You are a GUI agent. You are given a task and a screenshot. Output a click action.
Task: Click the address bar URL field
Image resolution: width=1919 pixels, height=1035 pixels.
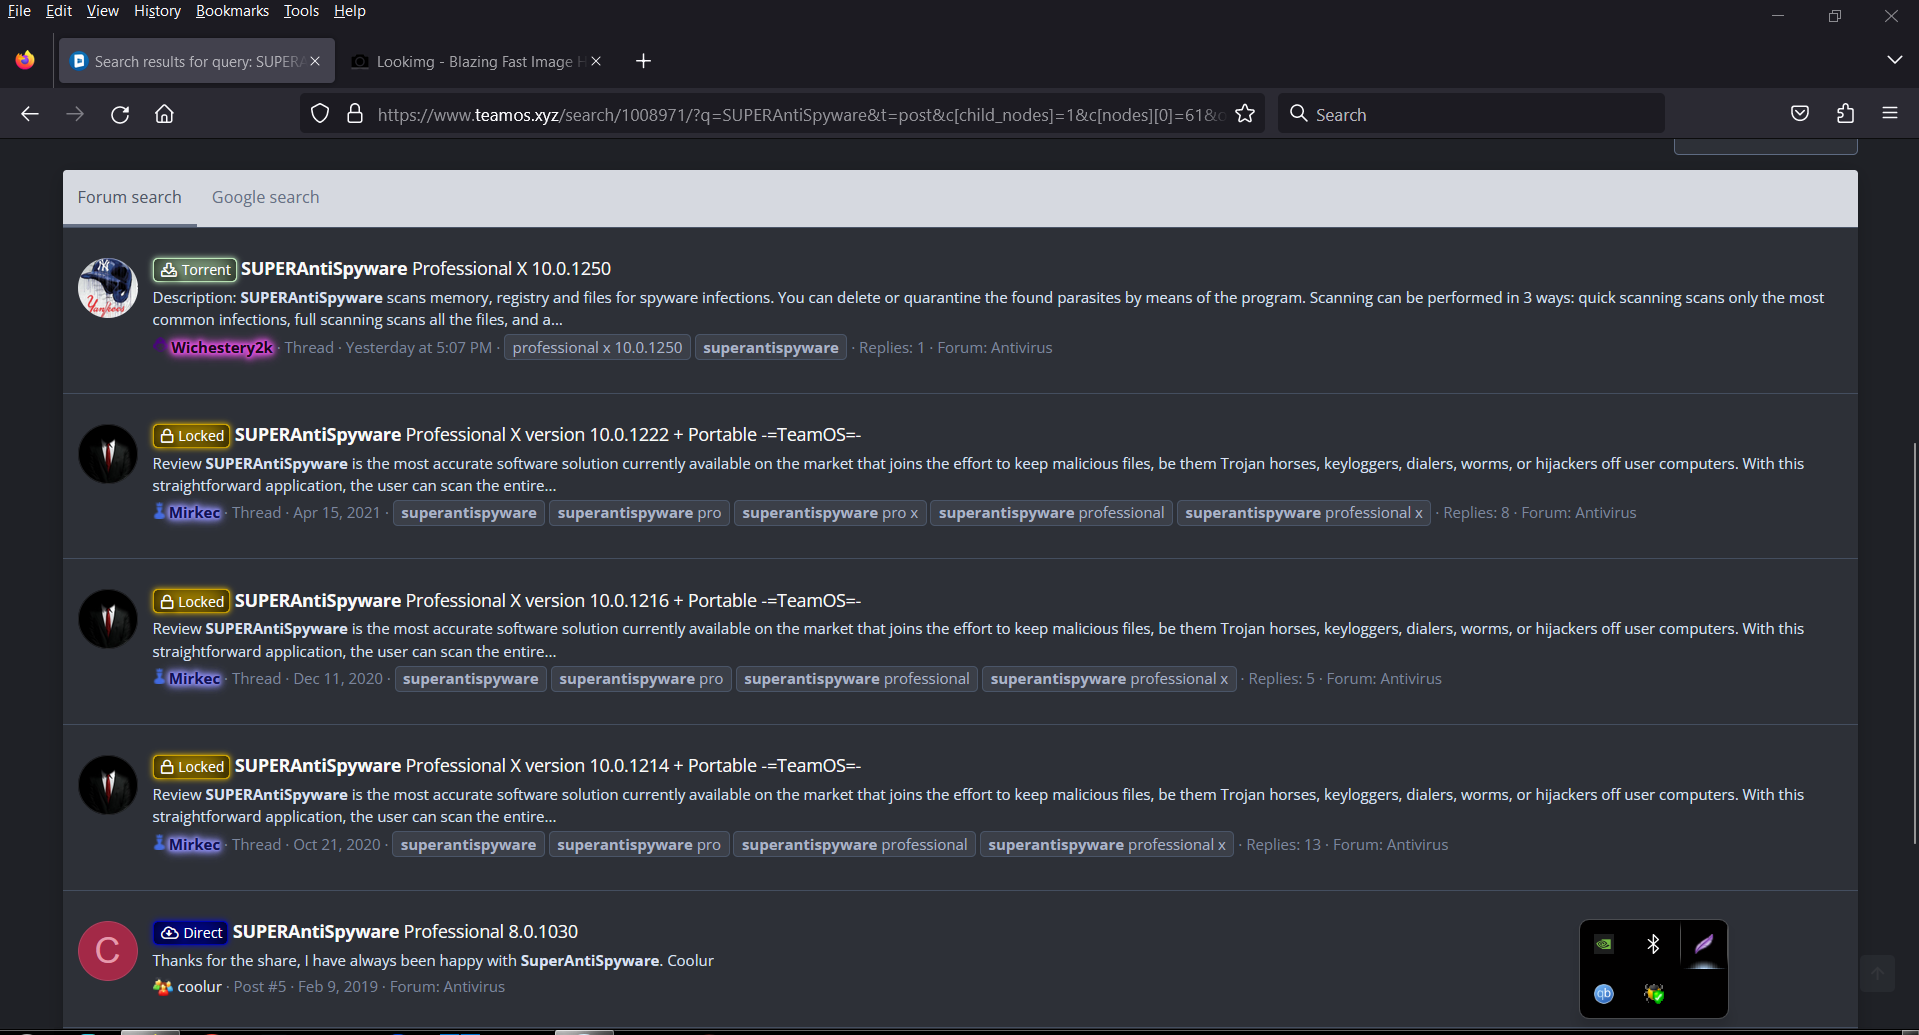800,114
